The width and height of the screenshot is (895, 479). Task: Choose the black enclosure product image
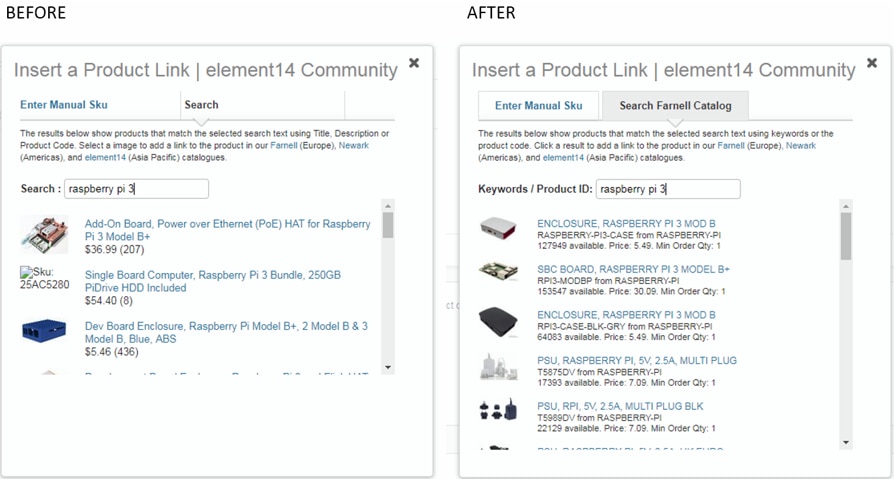coord(498,320)
